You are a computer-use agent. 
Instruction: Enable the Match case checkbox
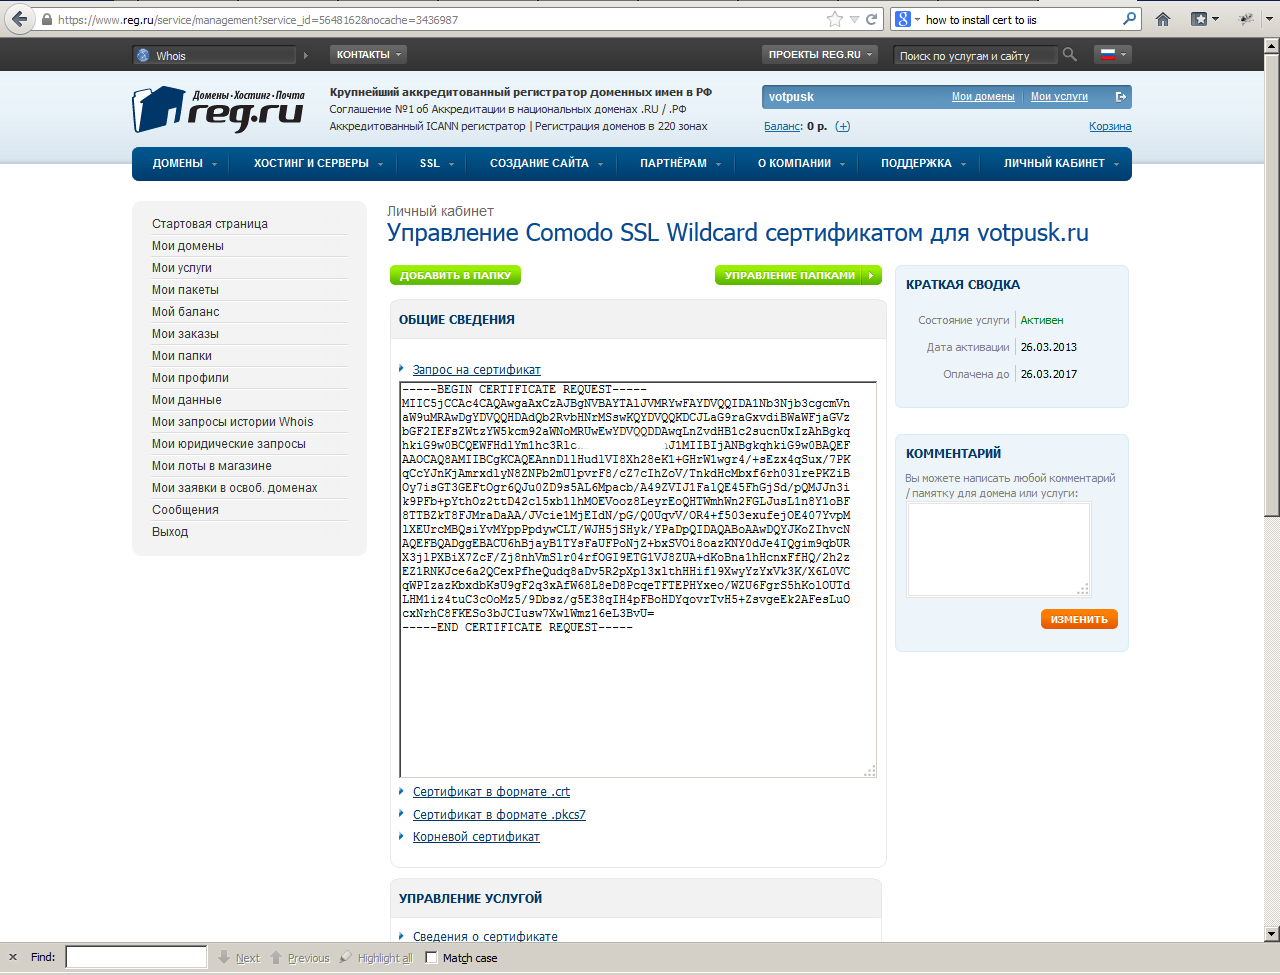(x=432, y=957)
